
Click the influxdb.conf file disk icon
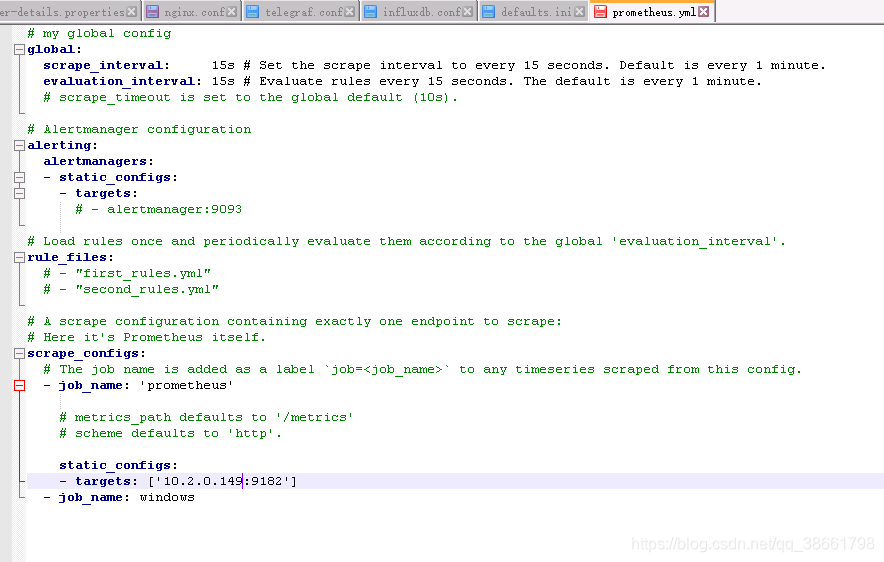[x=370, y=12]
